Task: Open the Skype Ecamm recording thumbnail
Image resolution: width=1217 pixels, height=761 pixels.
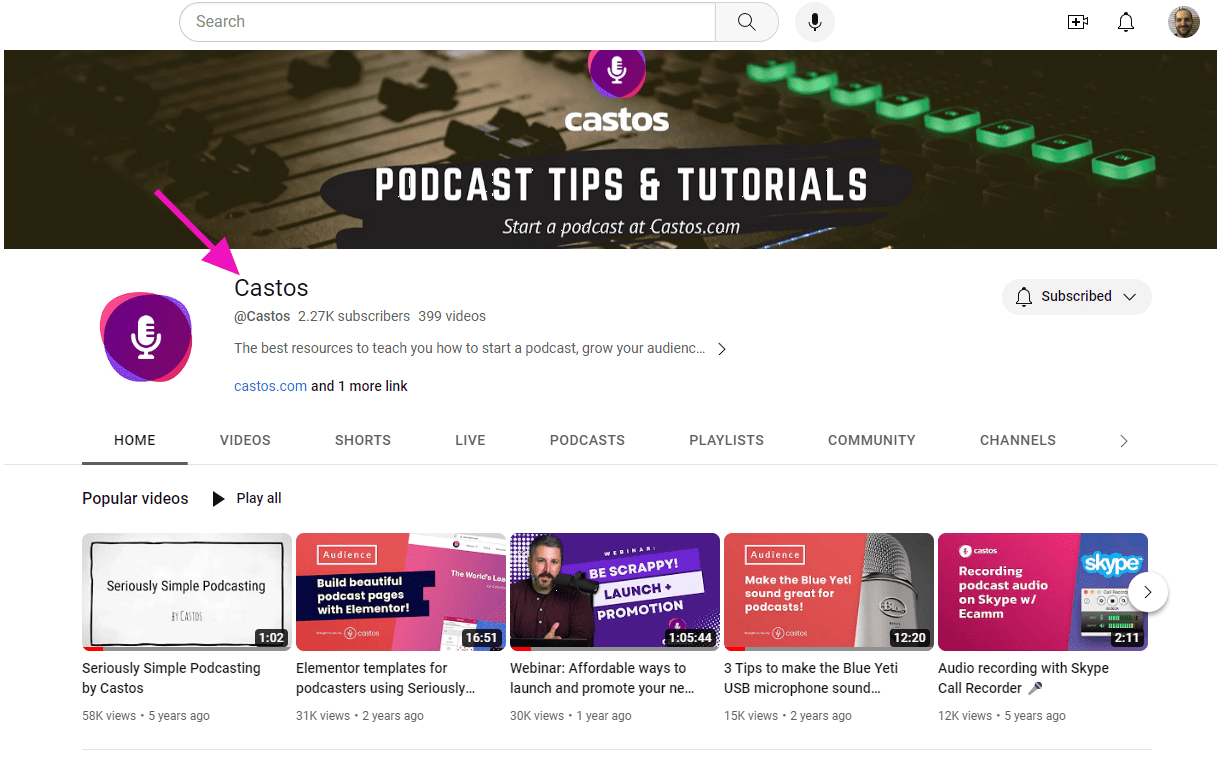Action: (1043, 592)
